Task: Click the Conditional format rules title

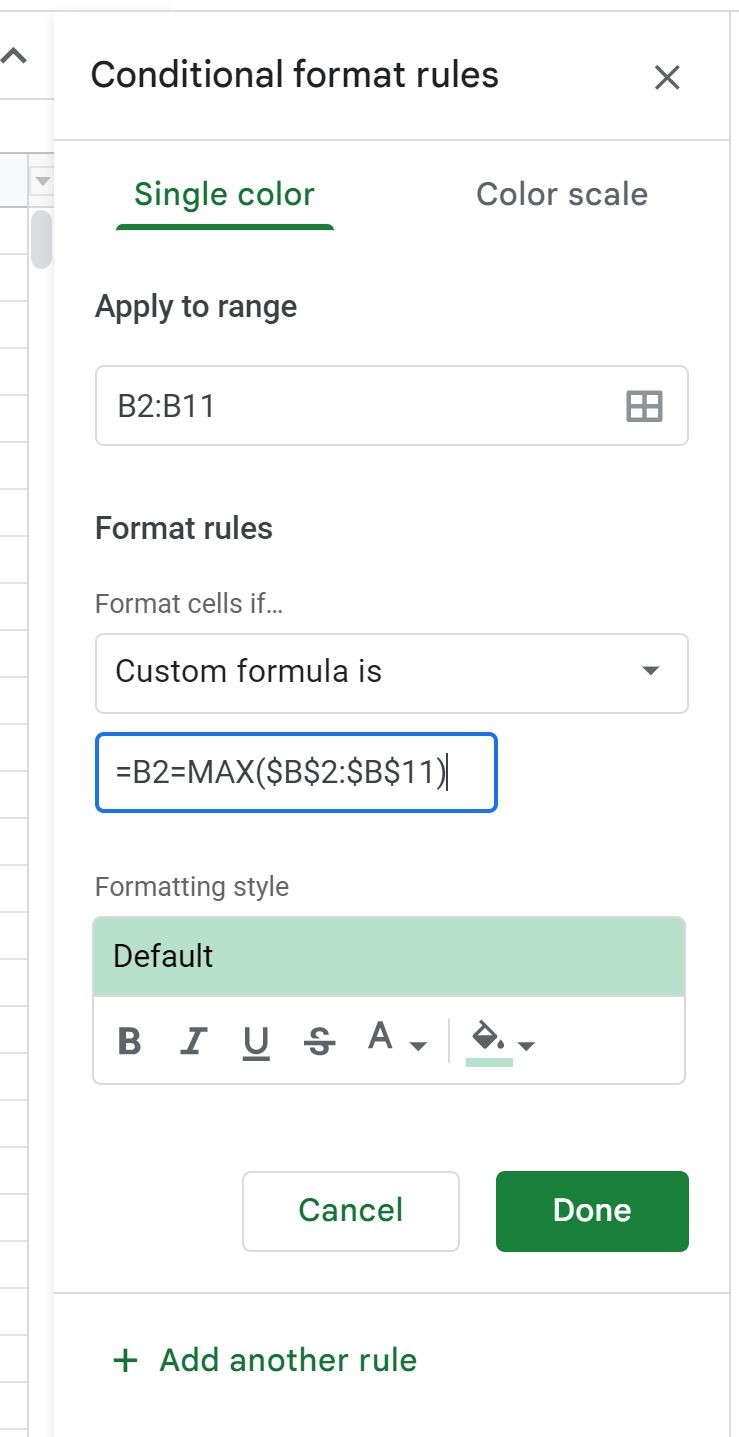Action: pyautogui.click(x=295, y=75)
